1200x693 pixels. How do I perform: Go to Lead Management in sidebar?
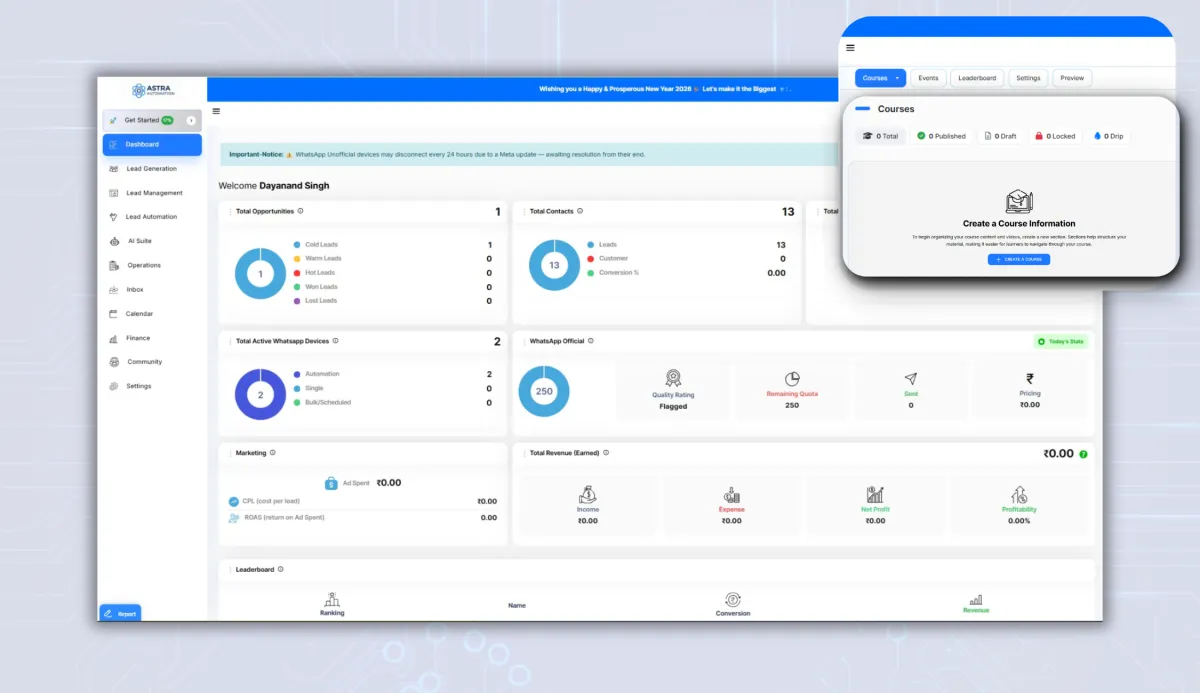[152, 193]
